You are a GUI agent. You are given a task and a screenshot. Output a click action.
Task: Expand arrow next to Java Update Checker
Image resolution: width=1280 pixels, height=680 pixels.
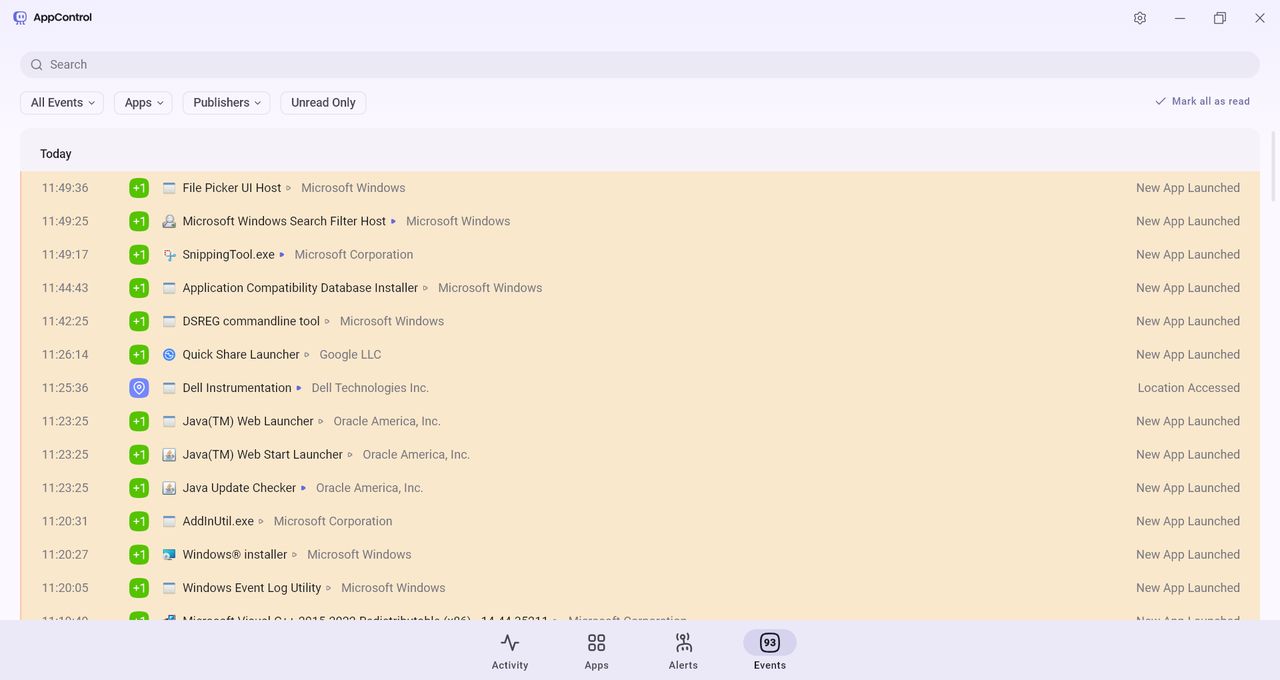click(x=303, y=488)
